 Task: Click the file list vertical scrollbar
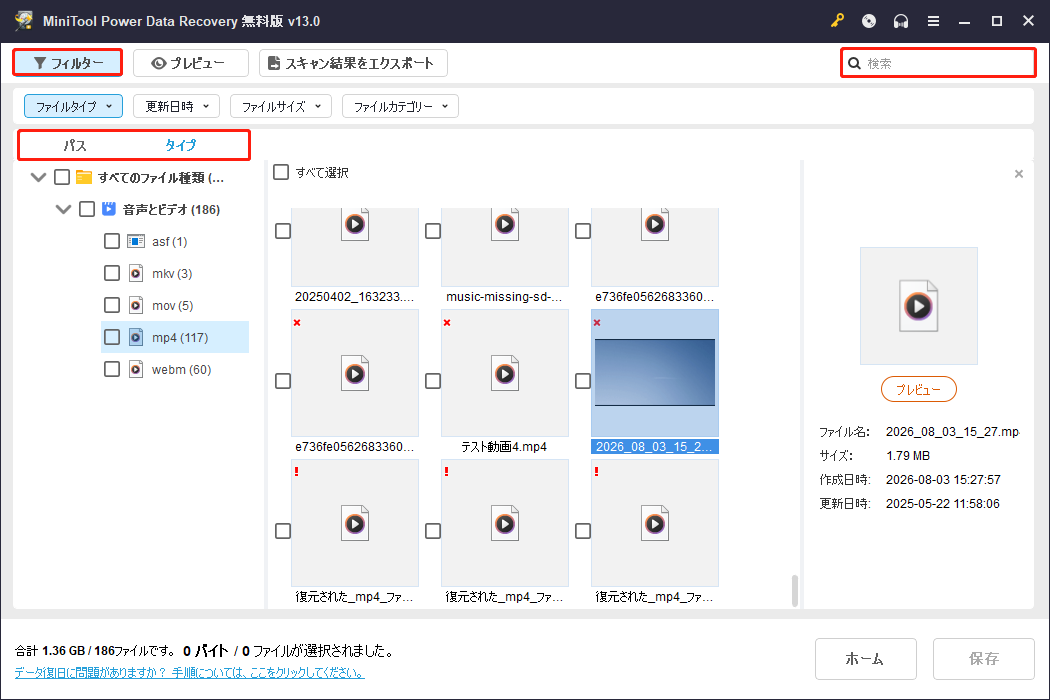click(795, 589)
